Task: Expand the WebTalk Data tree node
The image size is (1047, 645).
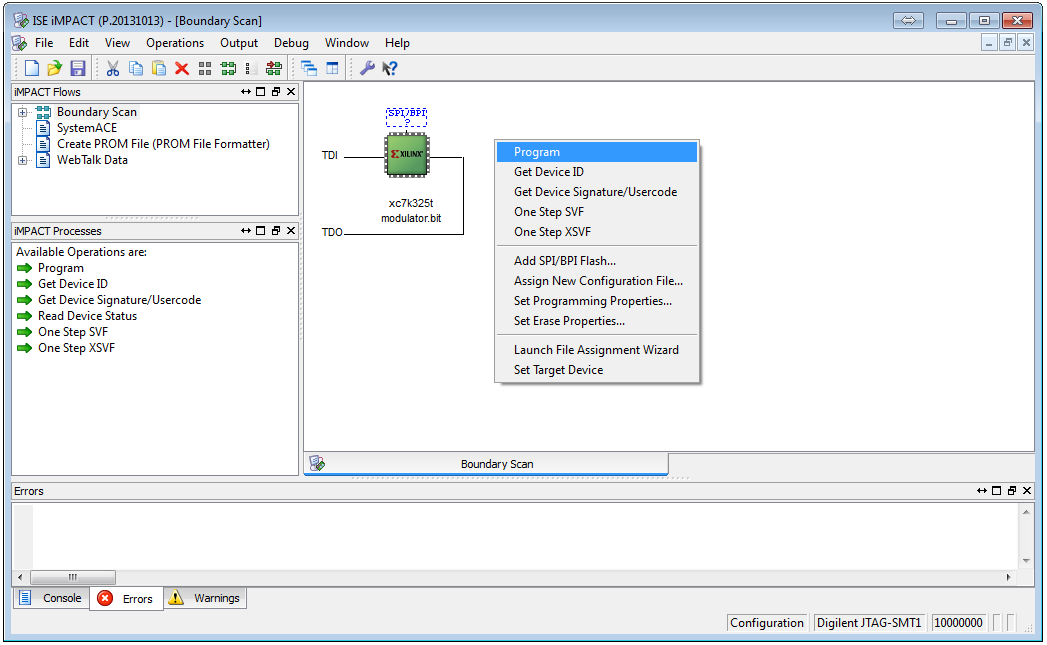Action: [x=23, y=160]
